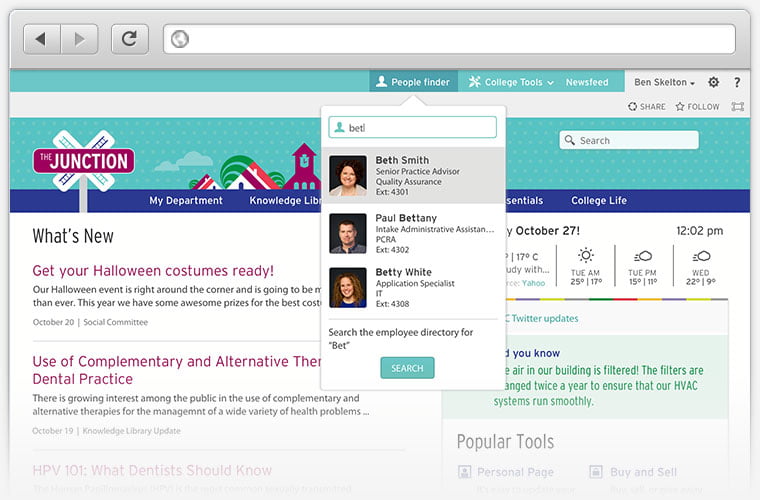
Task: Focus the browser address bar
Action: click(x=449, y=39)
